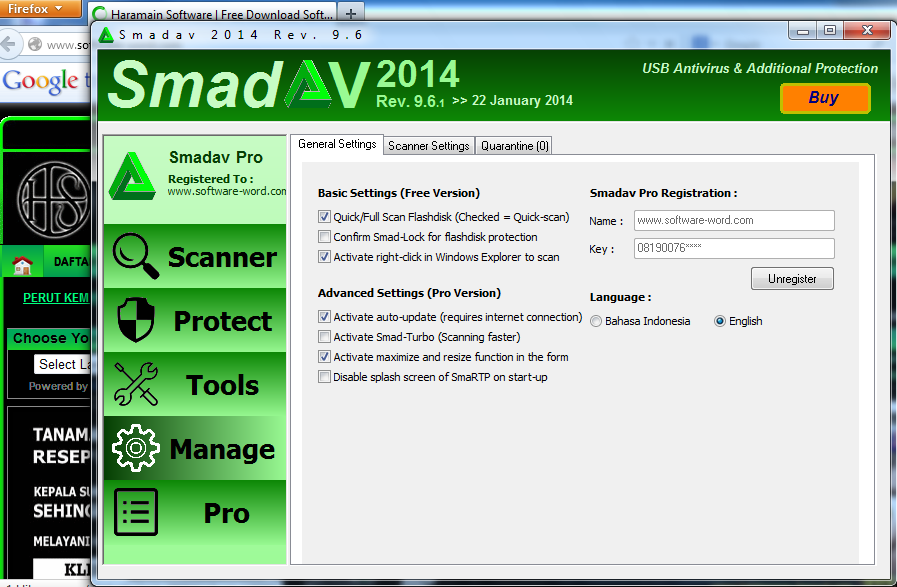Screen dimensions: 897x587
Task: Click the Smadav title bar logo icon
Action: [x=106, y=35]
